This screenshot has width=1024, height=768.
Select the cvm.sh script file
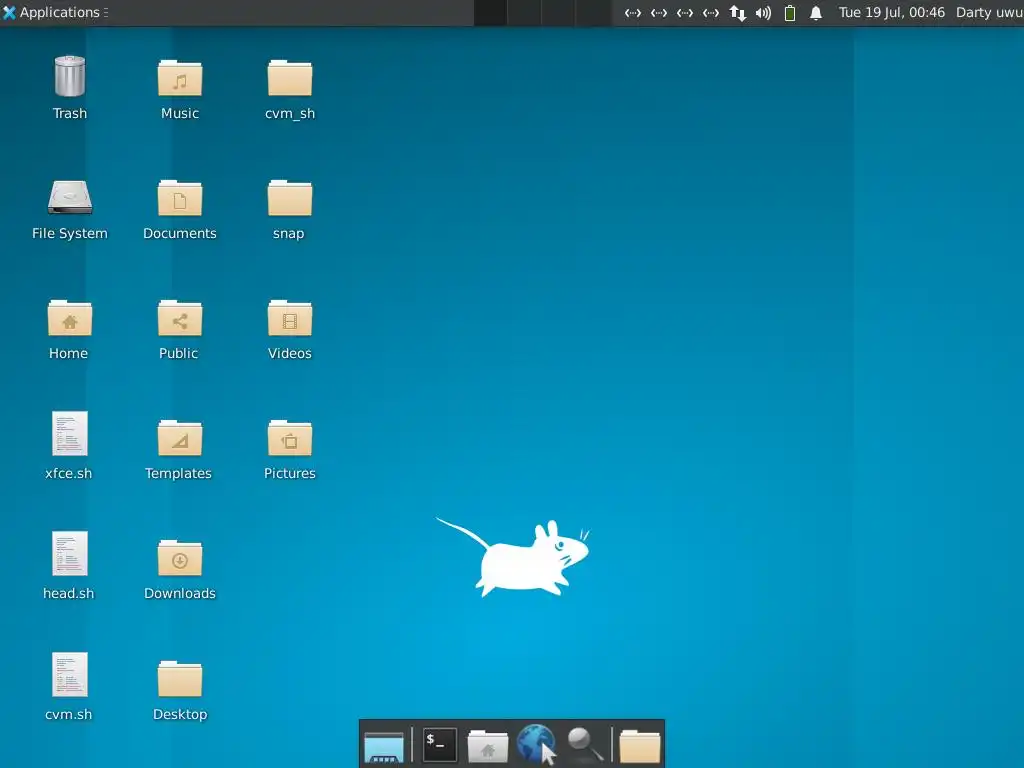(x=70, y=675)
